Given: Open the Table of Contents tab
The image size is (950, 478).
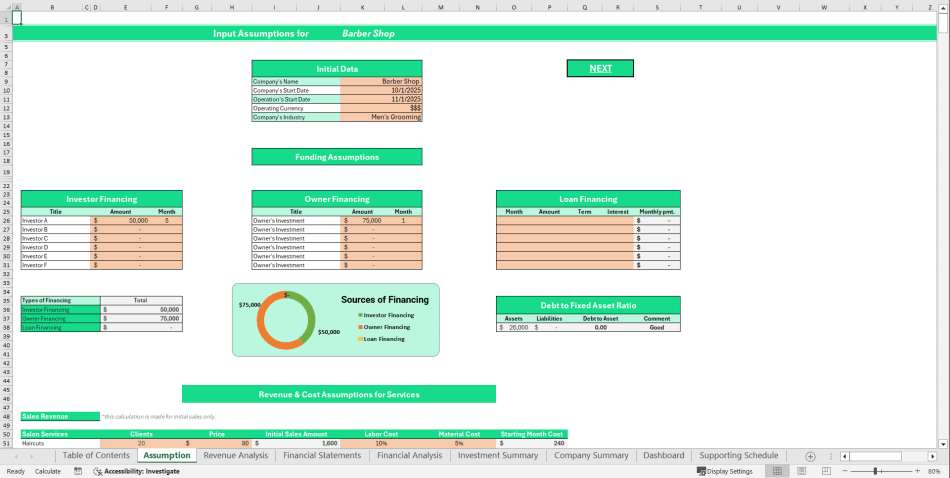Looking at the screenshot, I should [x=96, y=456].
